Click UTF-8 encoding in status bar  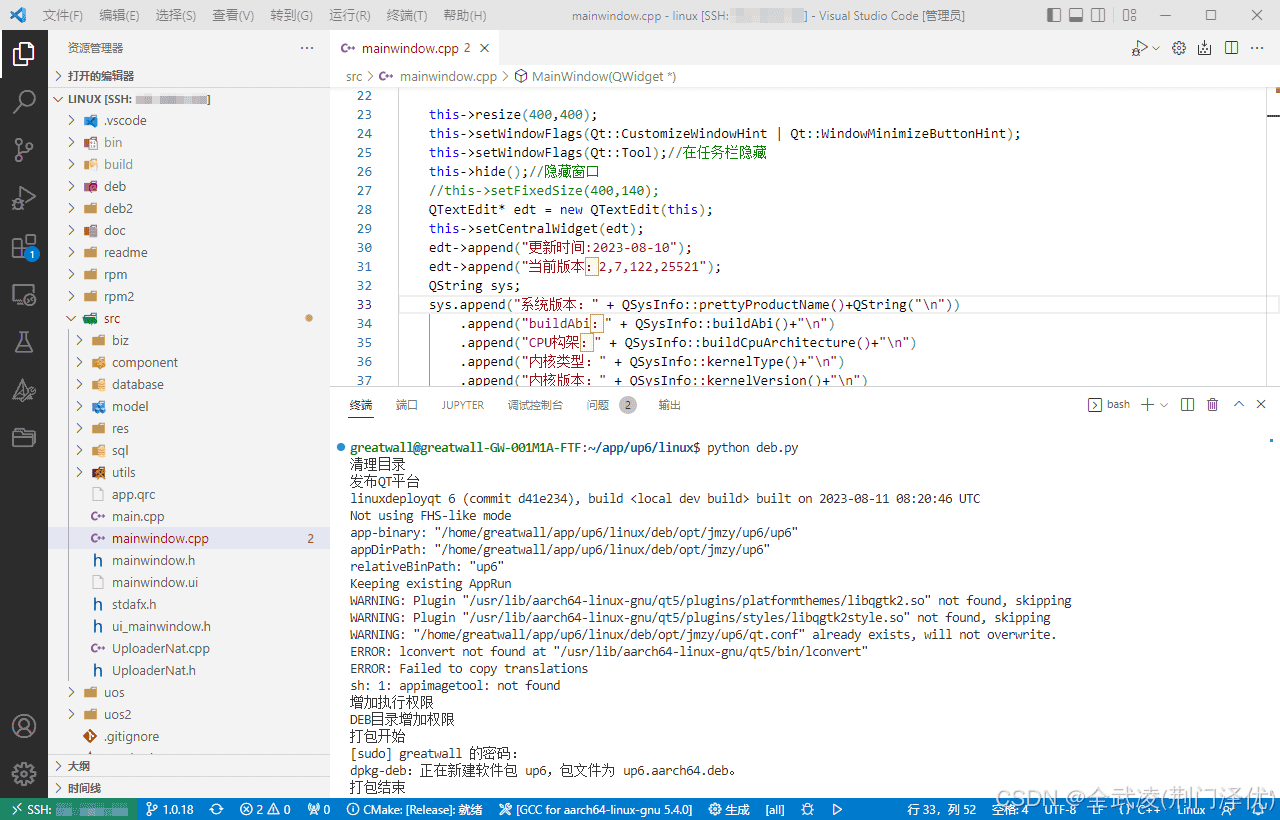pos(1060,809)
